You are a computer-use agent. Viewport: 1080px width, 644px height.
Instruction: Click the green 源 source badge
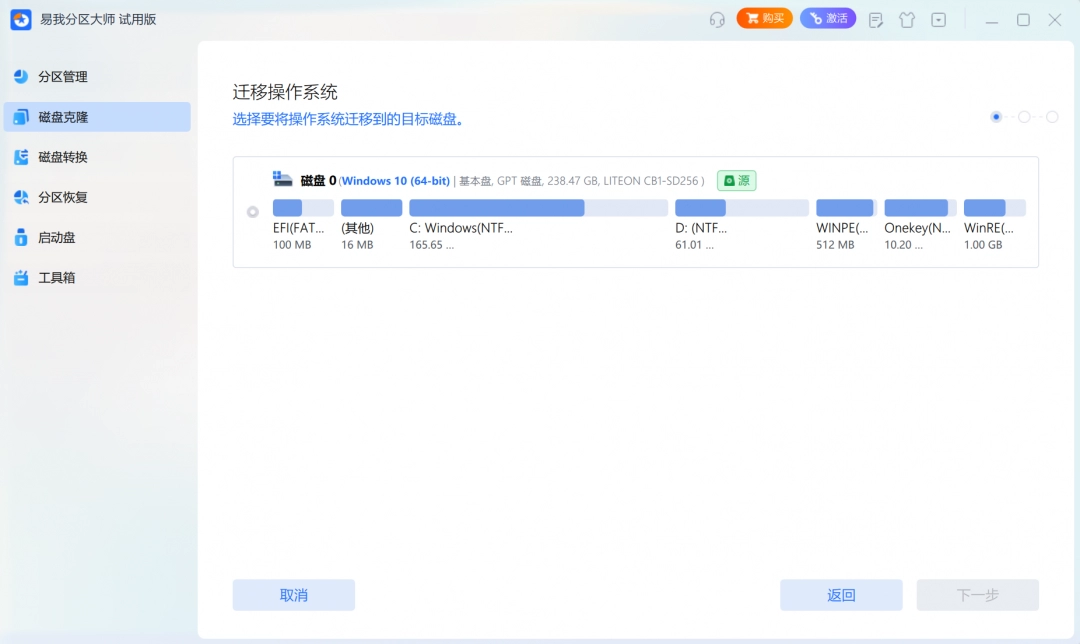(736, 180)
